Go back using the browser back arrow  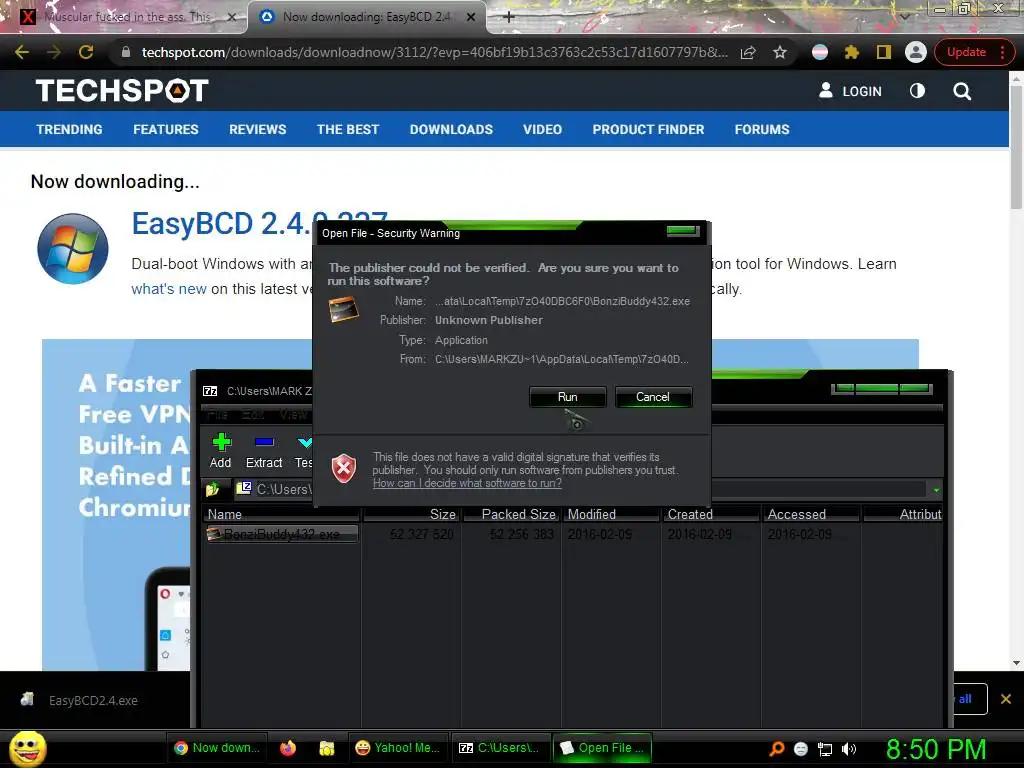click(x=22, y=52)
